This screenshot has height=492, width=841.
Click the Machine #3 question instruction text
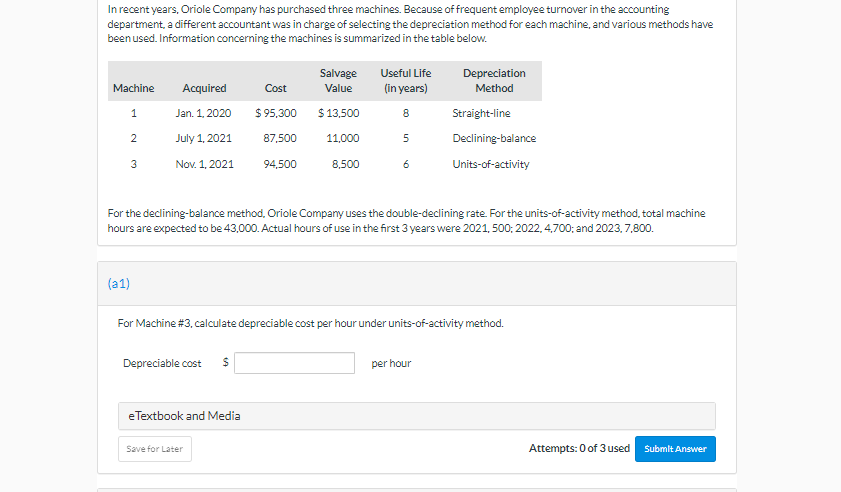pyautogui.click(x=311, y=324)
